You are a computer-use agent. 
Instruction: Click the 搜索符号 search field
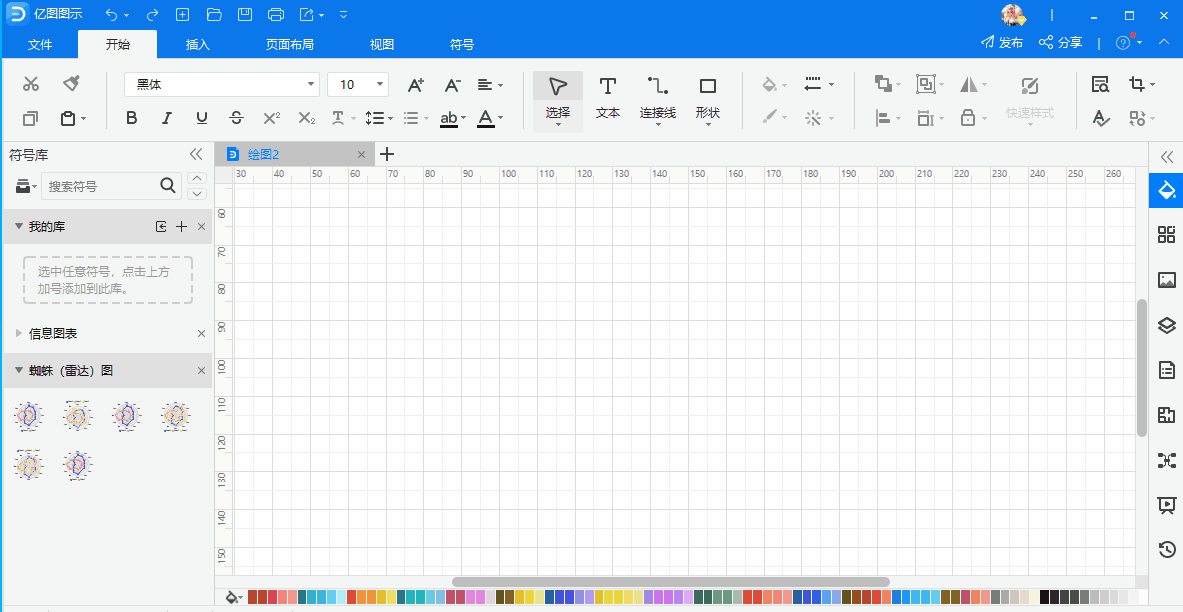point(112,186)
